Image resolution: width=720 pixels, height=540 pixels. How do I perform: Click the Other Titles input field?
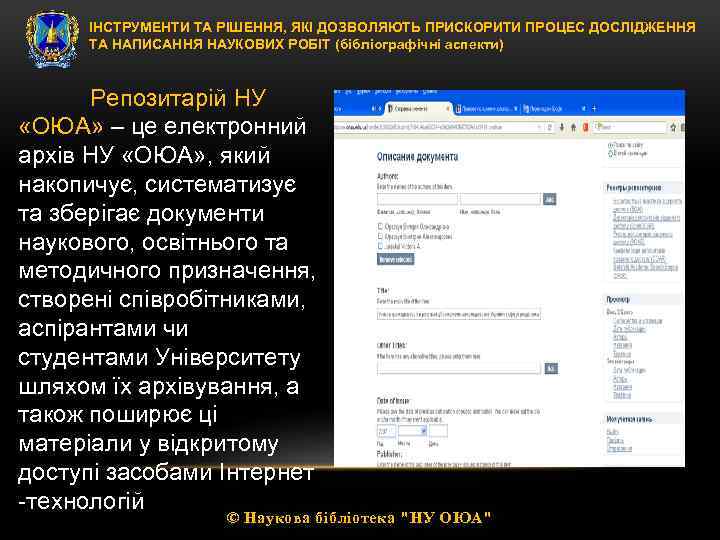click(459, 368)
